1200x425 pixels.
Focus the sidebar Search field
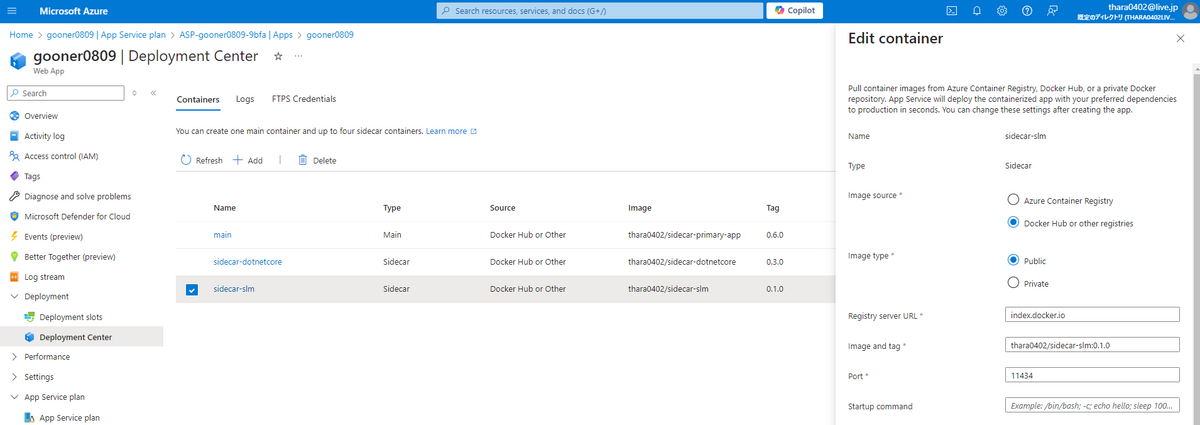[65, 93]
